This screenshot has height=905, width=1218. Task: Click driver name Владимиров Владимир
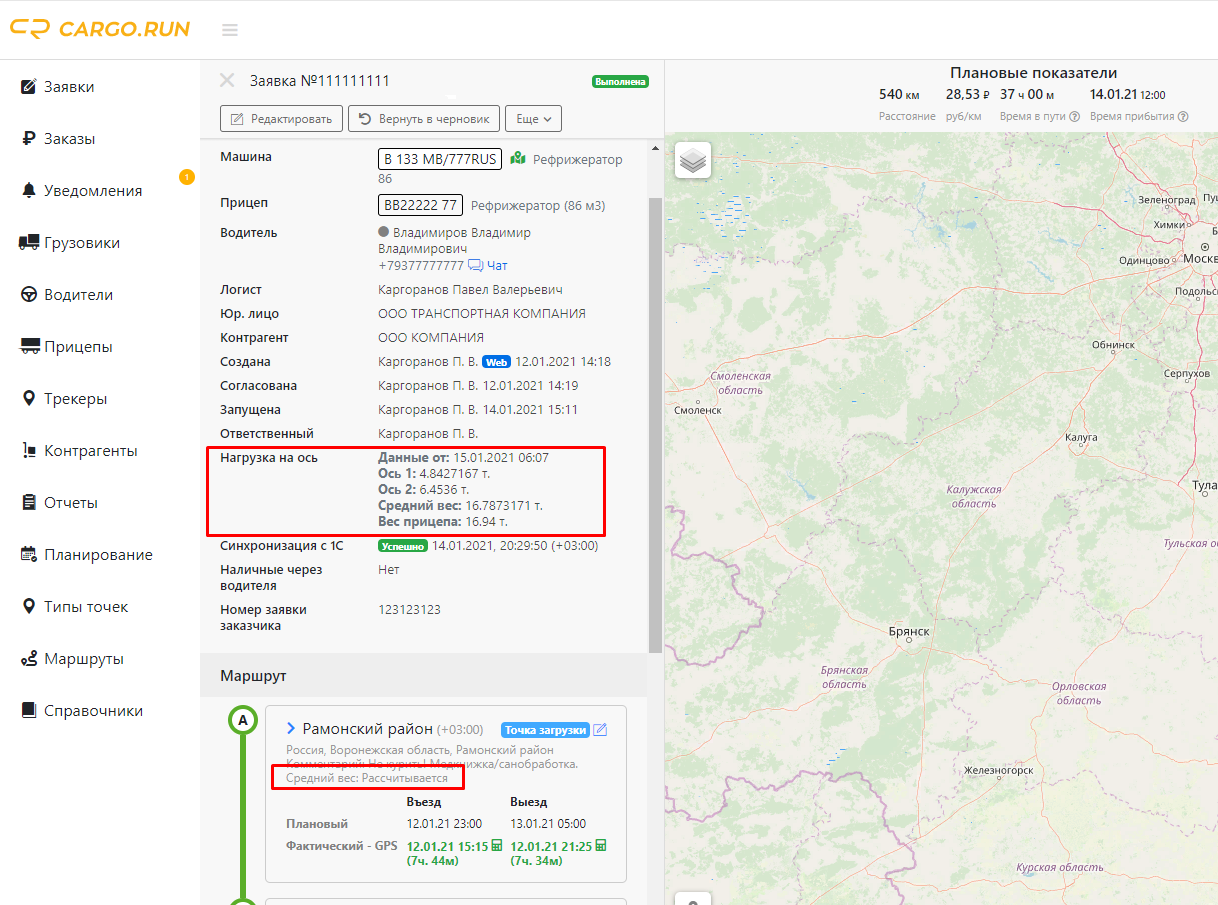[x=462, y=232]
